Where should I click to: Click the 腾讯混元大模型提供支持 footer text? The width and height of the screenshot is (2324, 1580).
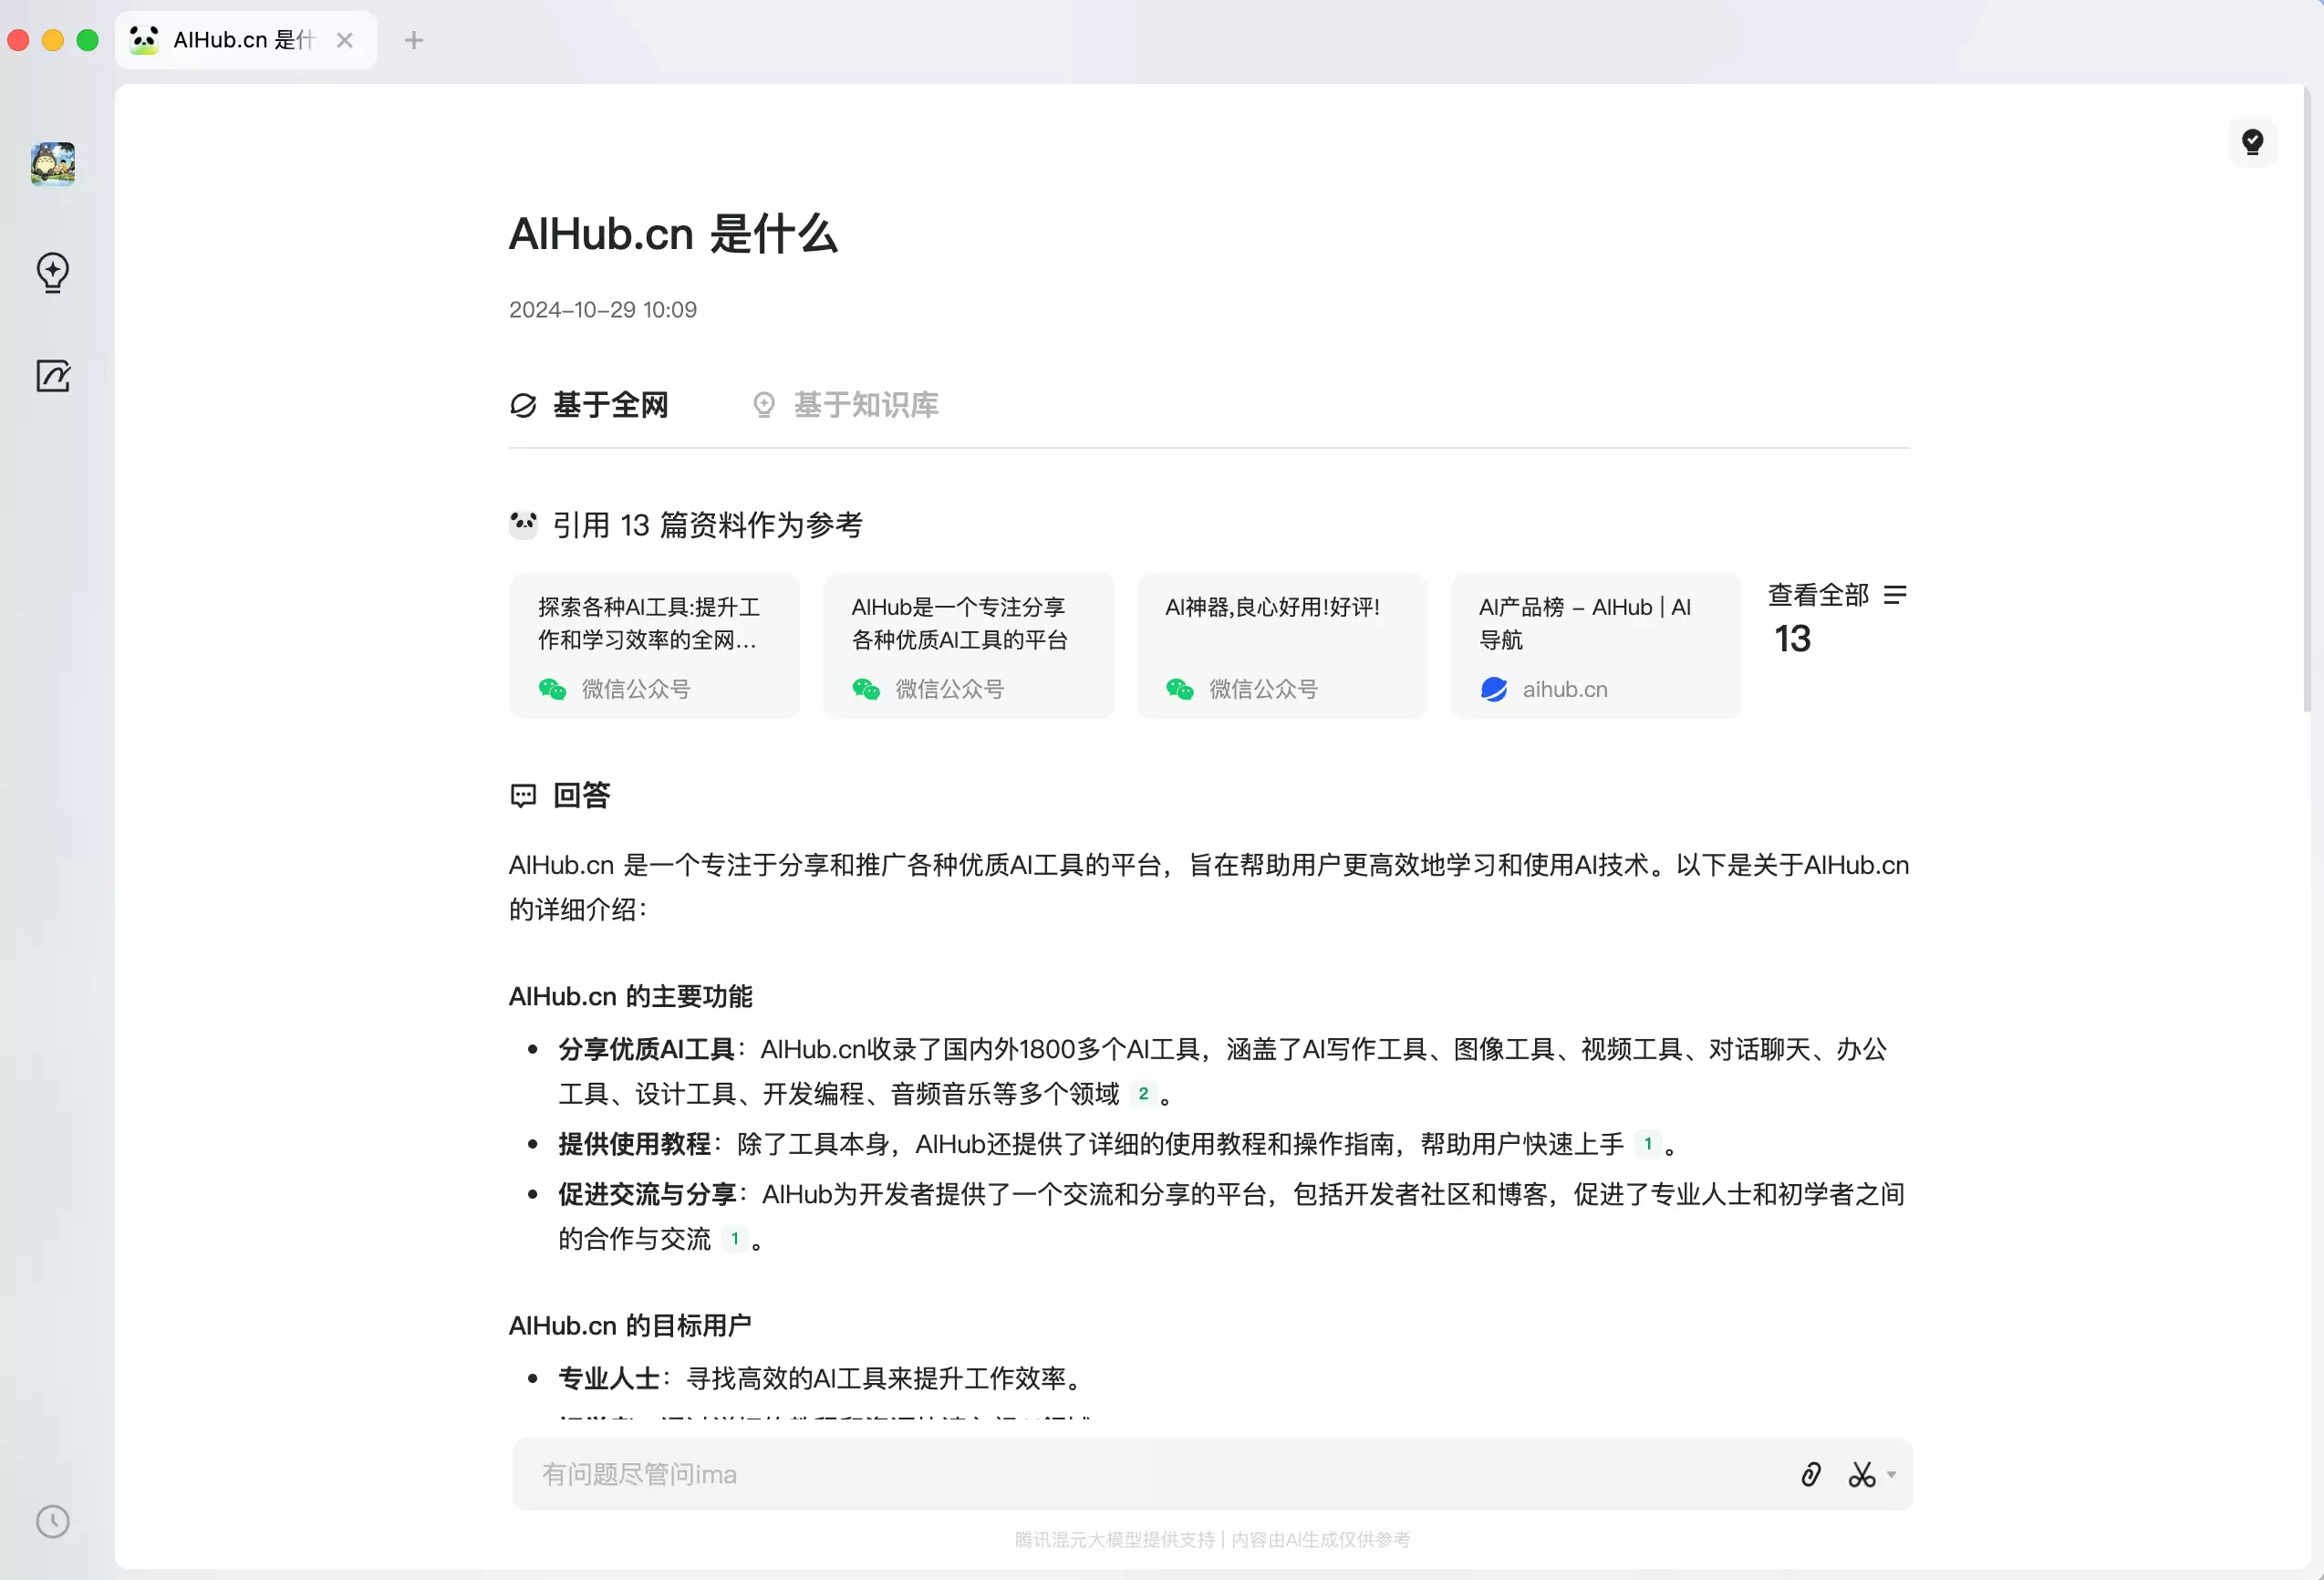(x=1114, y=1540)
